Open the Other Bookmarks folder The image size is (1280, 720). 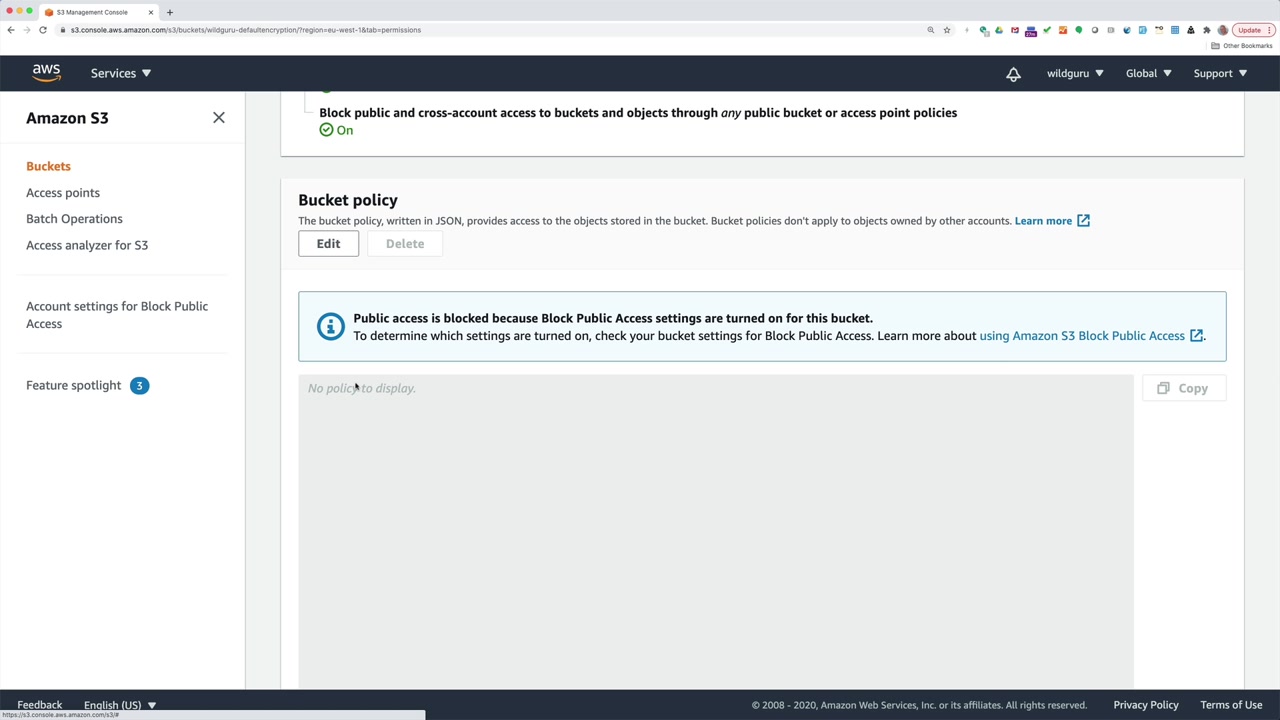(x=1242, y=46)
